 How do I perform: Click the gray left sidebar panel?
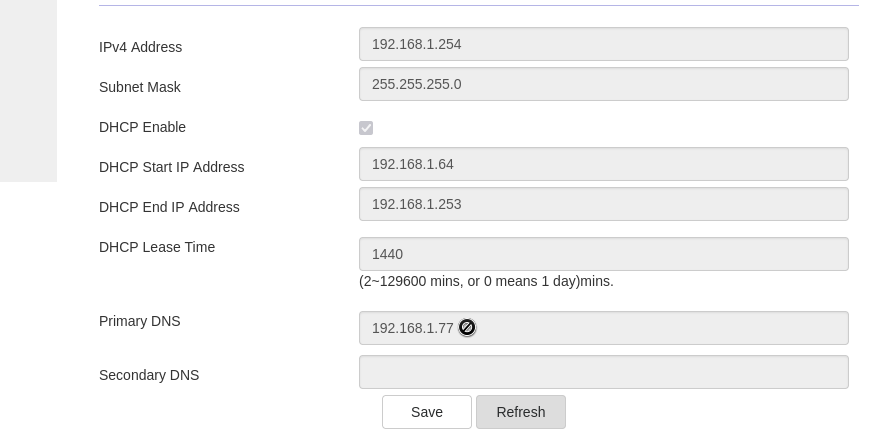click(x=28, y=90)
